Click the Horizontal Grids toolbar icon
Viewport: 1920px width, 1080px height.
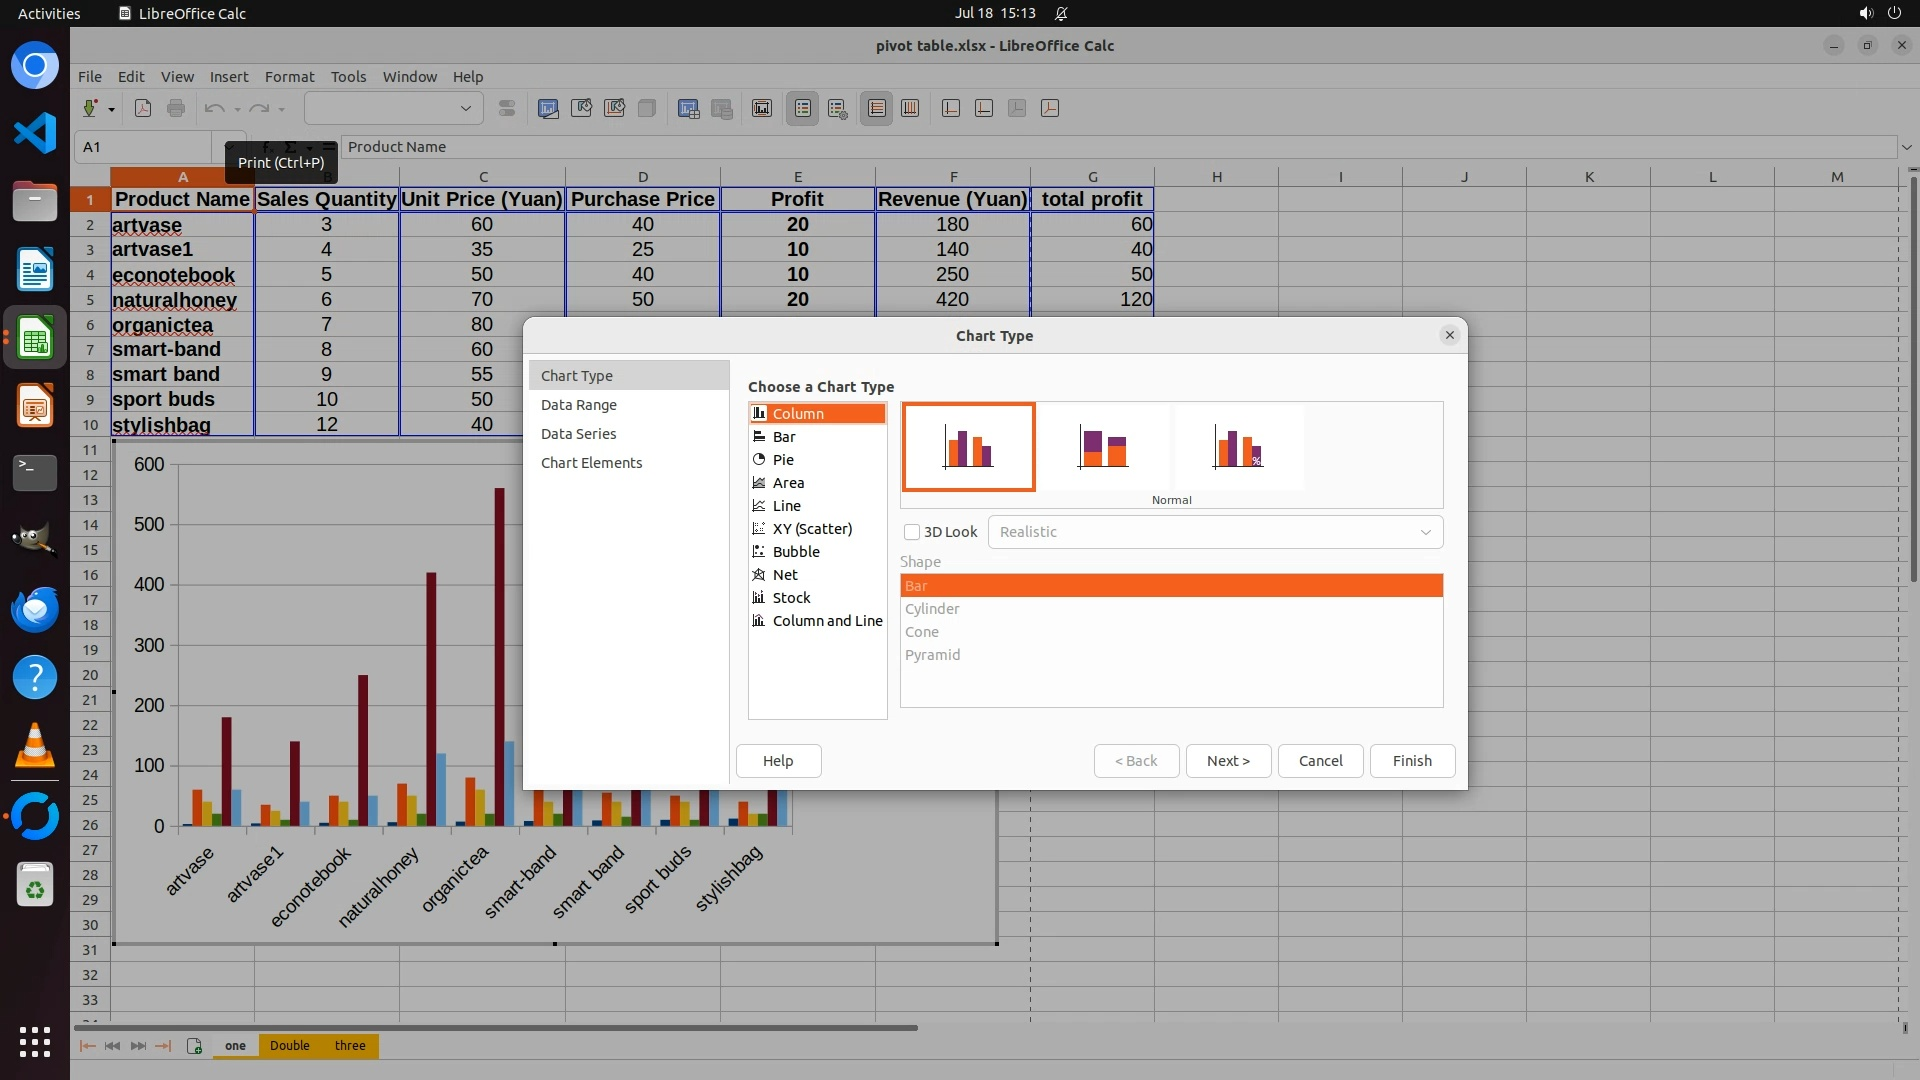pyautogui.click(x=877, y=108)
